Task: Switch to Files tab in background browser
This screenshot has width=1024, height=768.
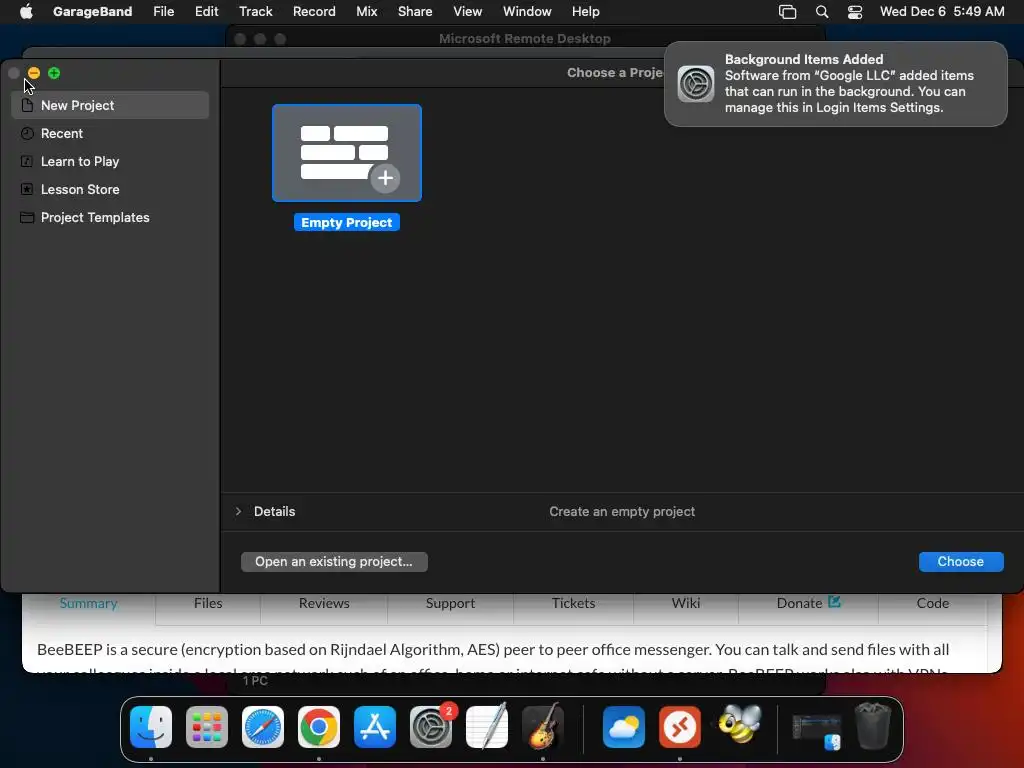Action: (x=208, y=603)
